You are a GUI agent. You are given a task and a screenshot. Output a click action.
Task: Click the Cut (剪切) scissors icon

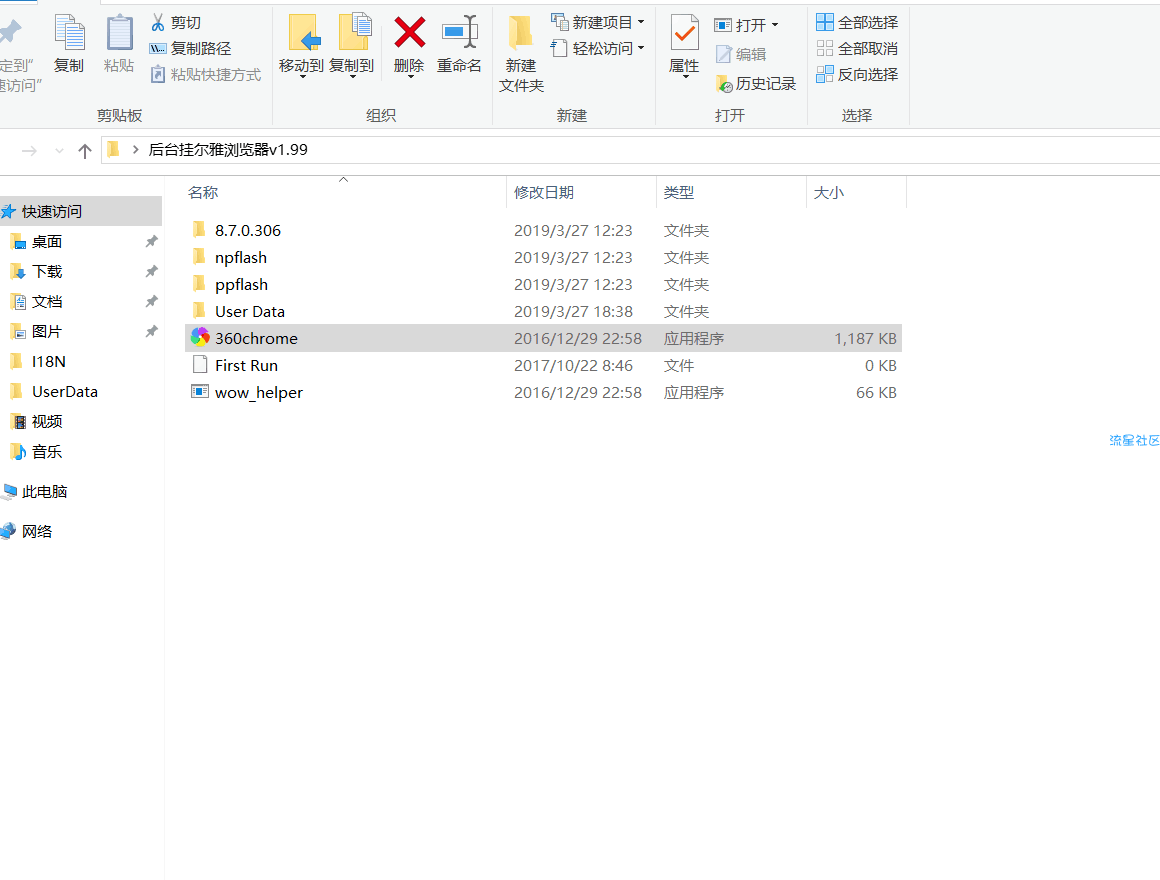coord(158,23)
